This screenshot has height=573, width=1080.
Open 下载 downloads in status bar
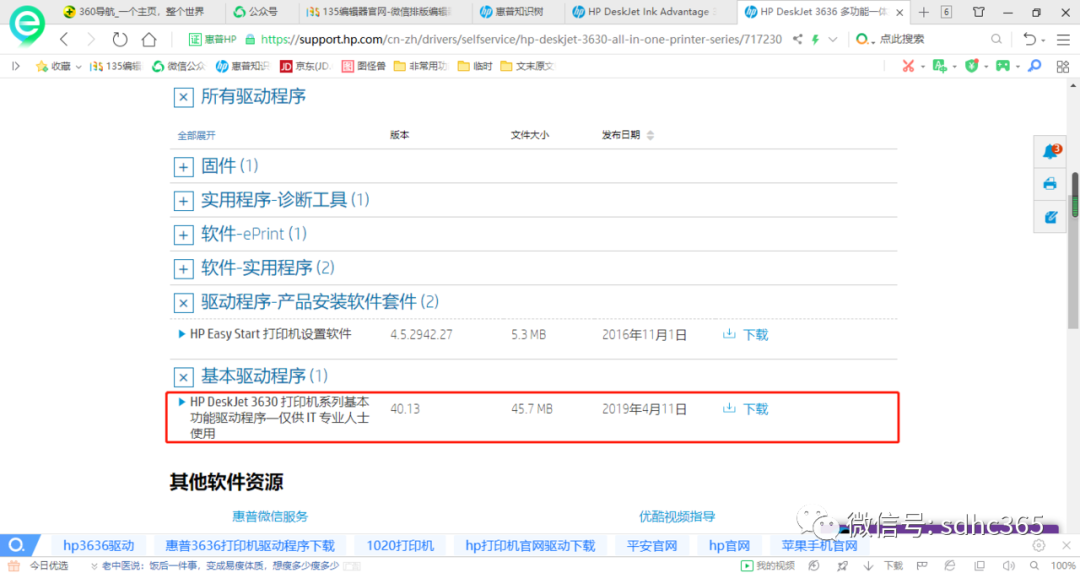[885, 565]
